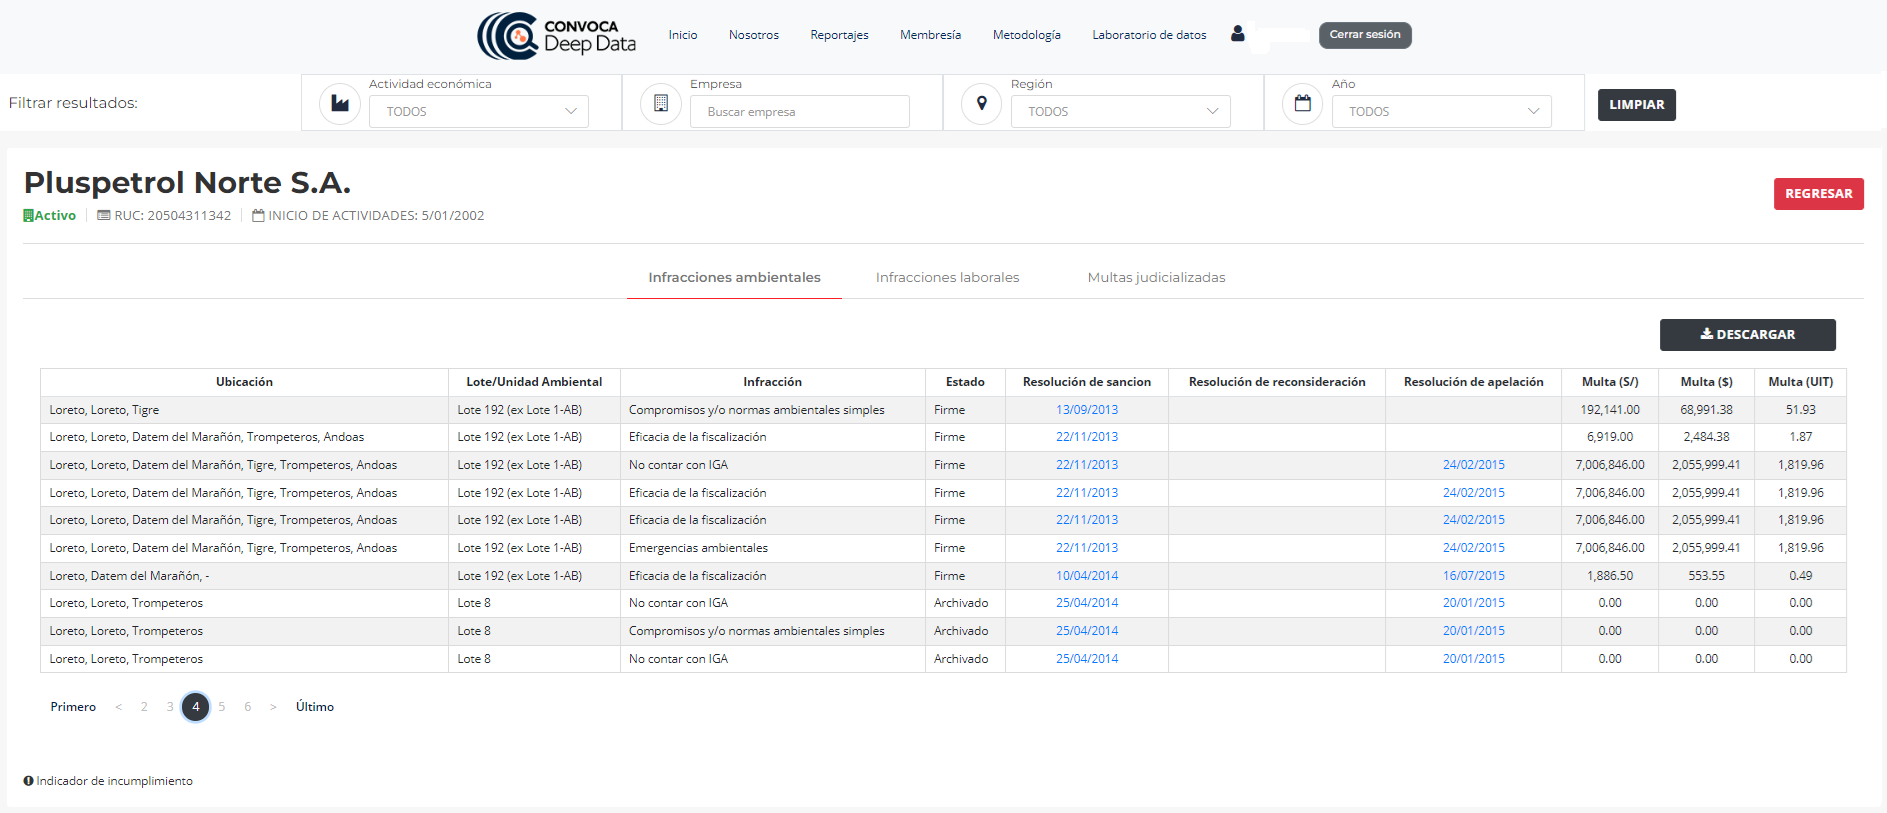This screenshot has width=1887, height=813.
Task: Click the Infracción column header
Action: (772, 382)
